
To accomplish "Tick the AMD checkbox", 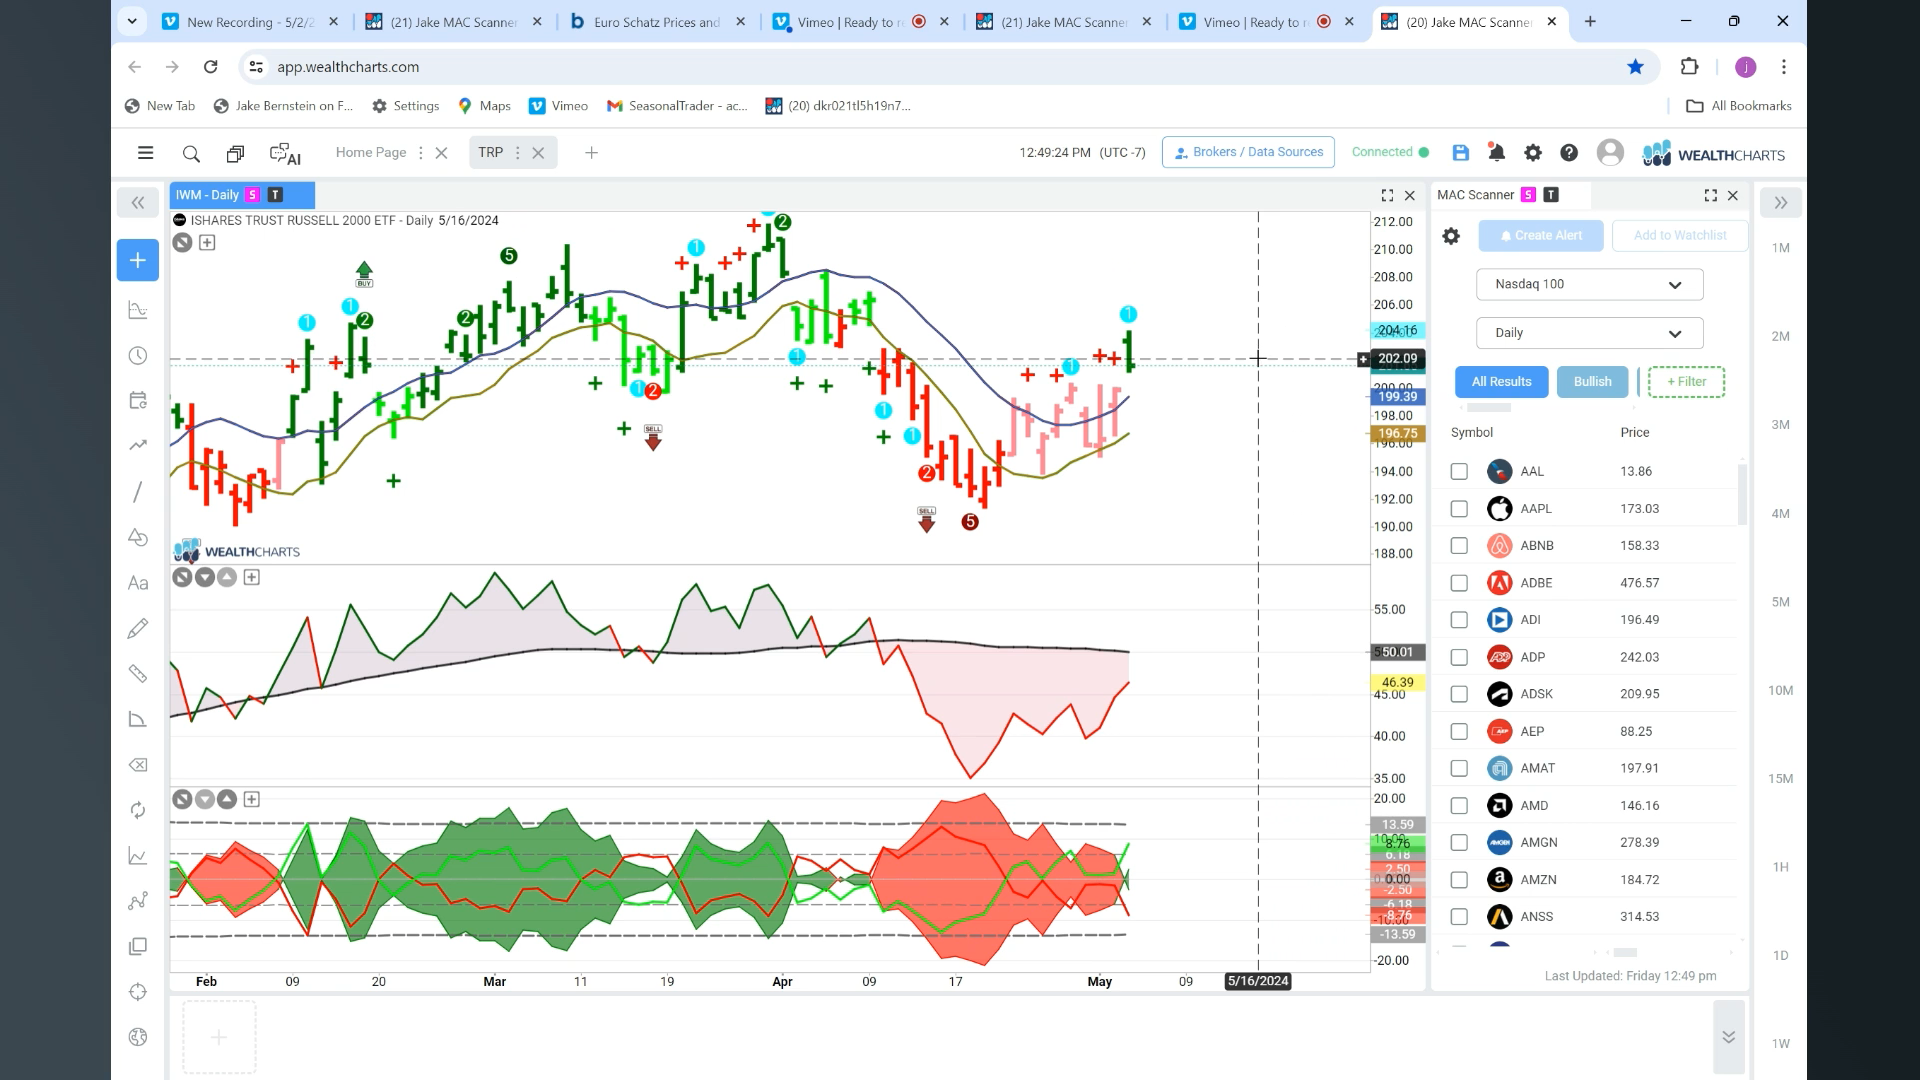I will [1459, 806].
